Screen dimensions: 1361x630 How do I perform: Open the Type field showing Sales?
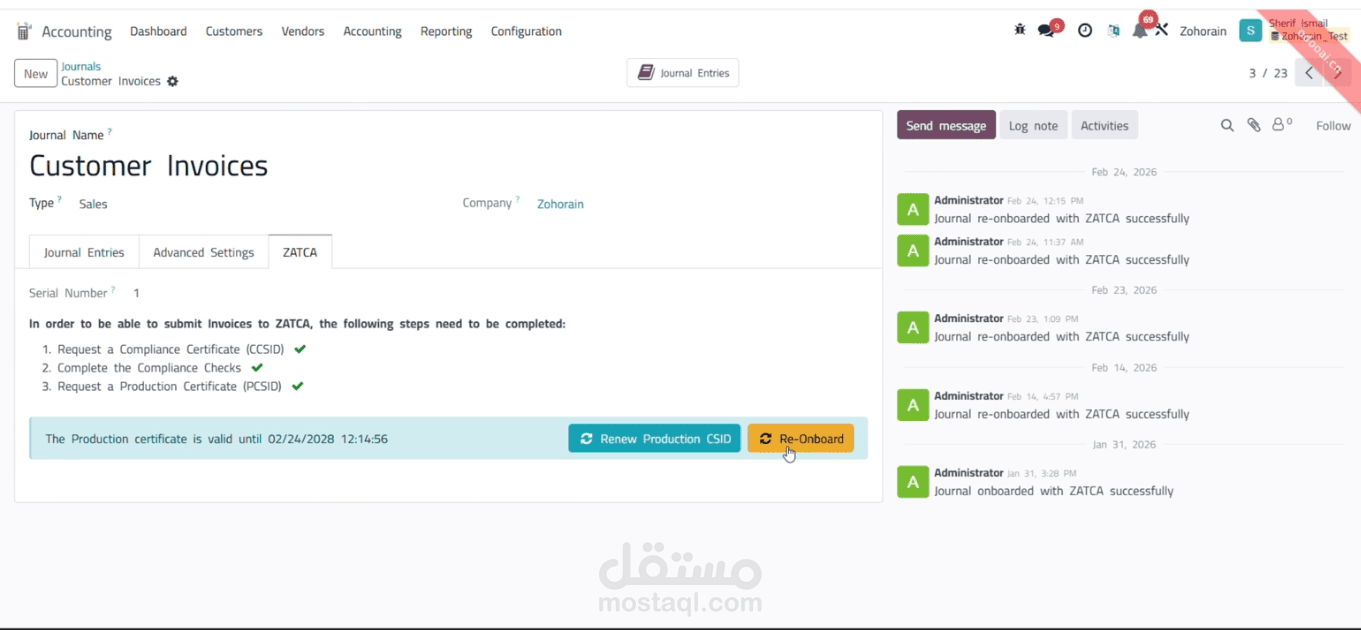[93, 204]
